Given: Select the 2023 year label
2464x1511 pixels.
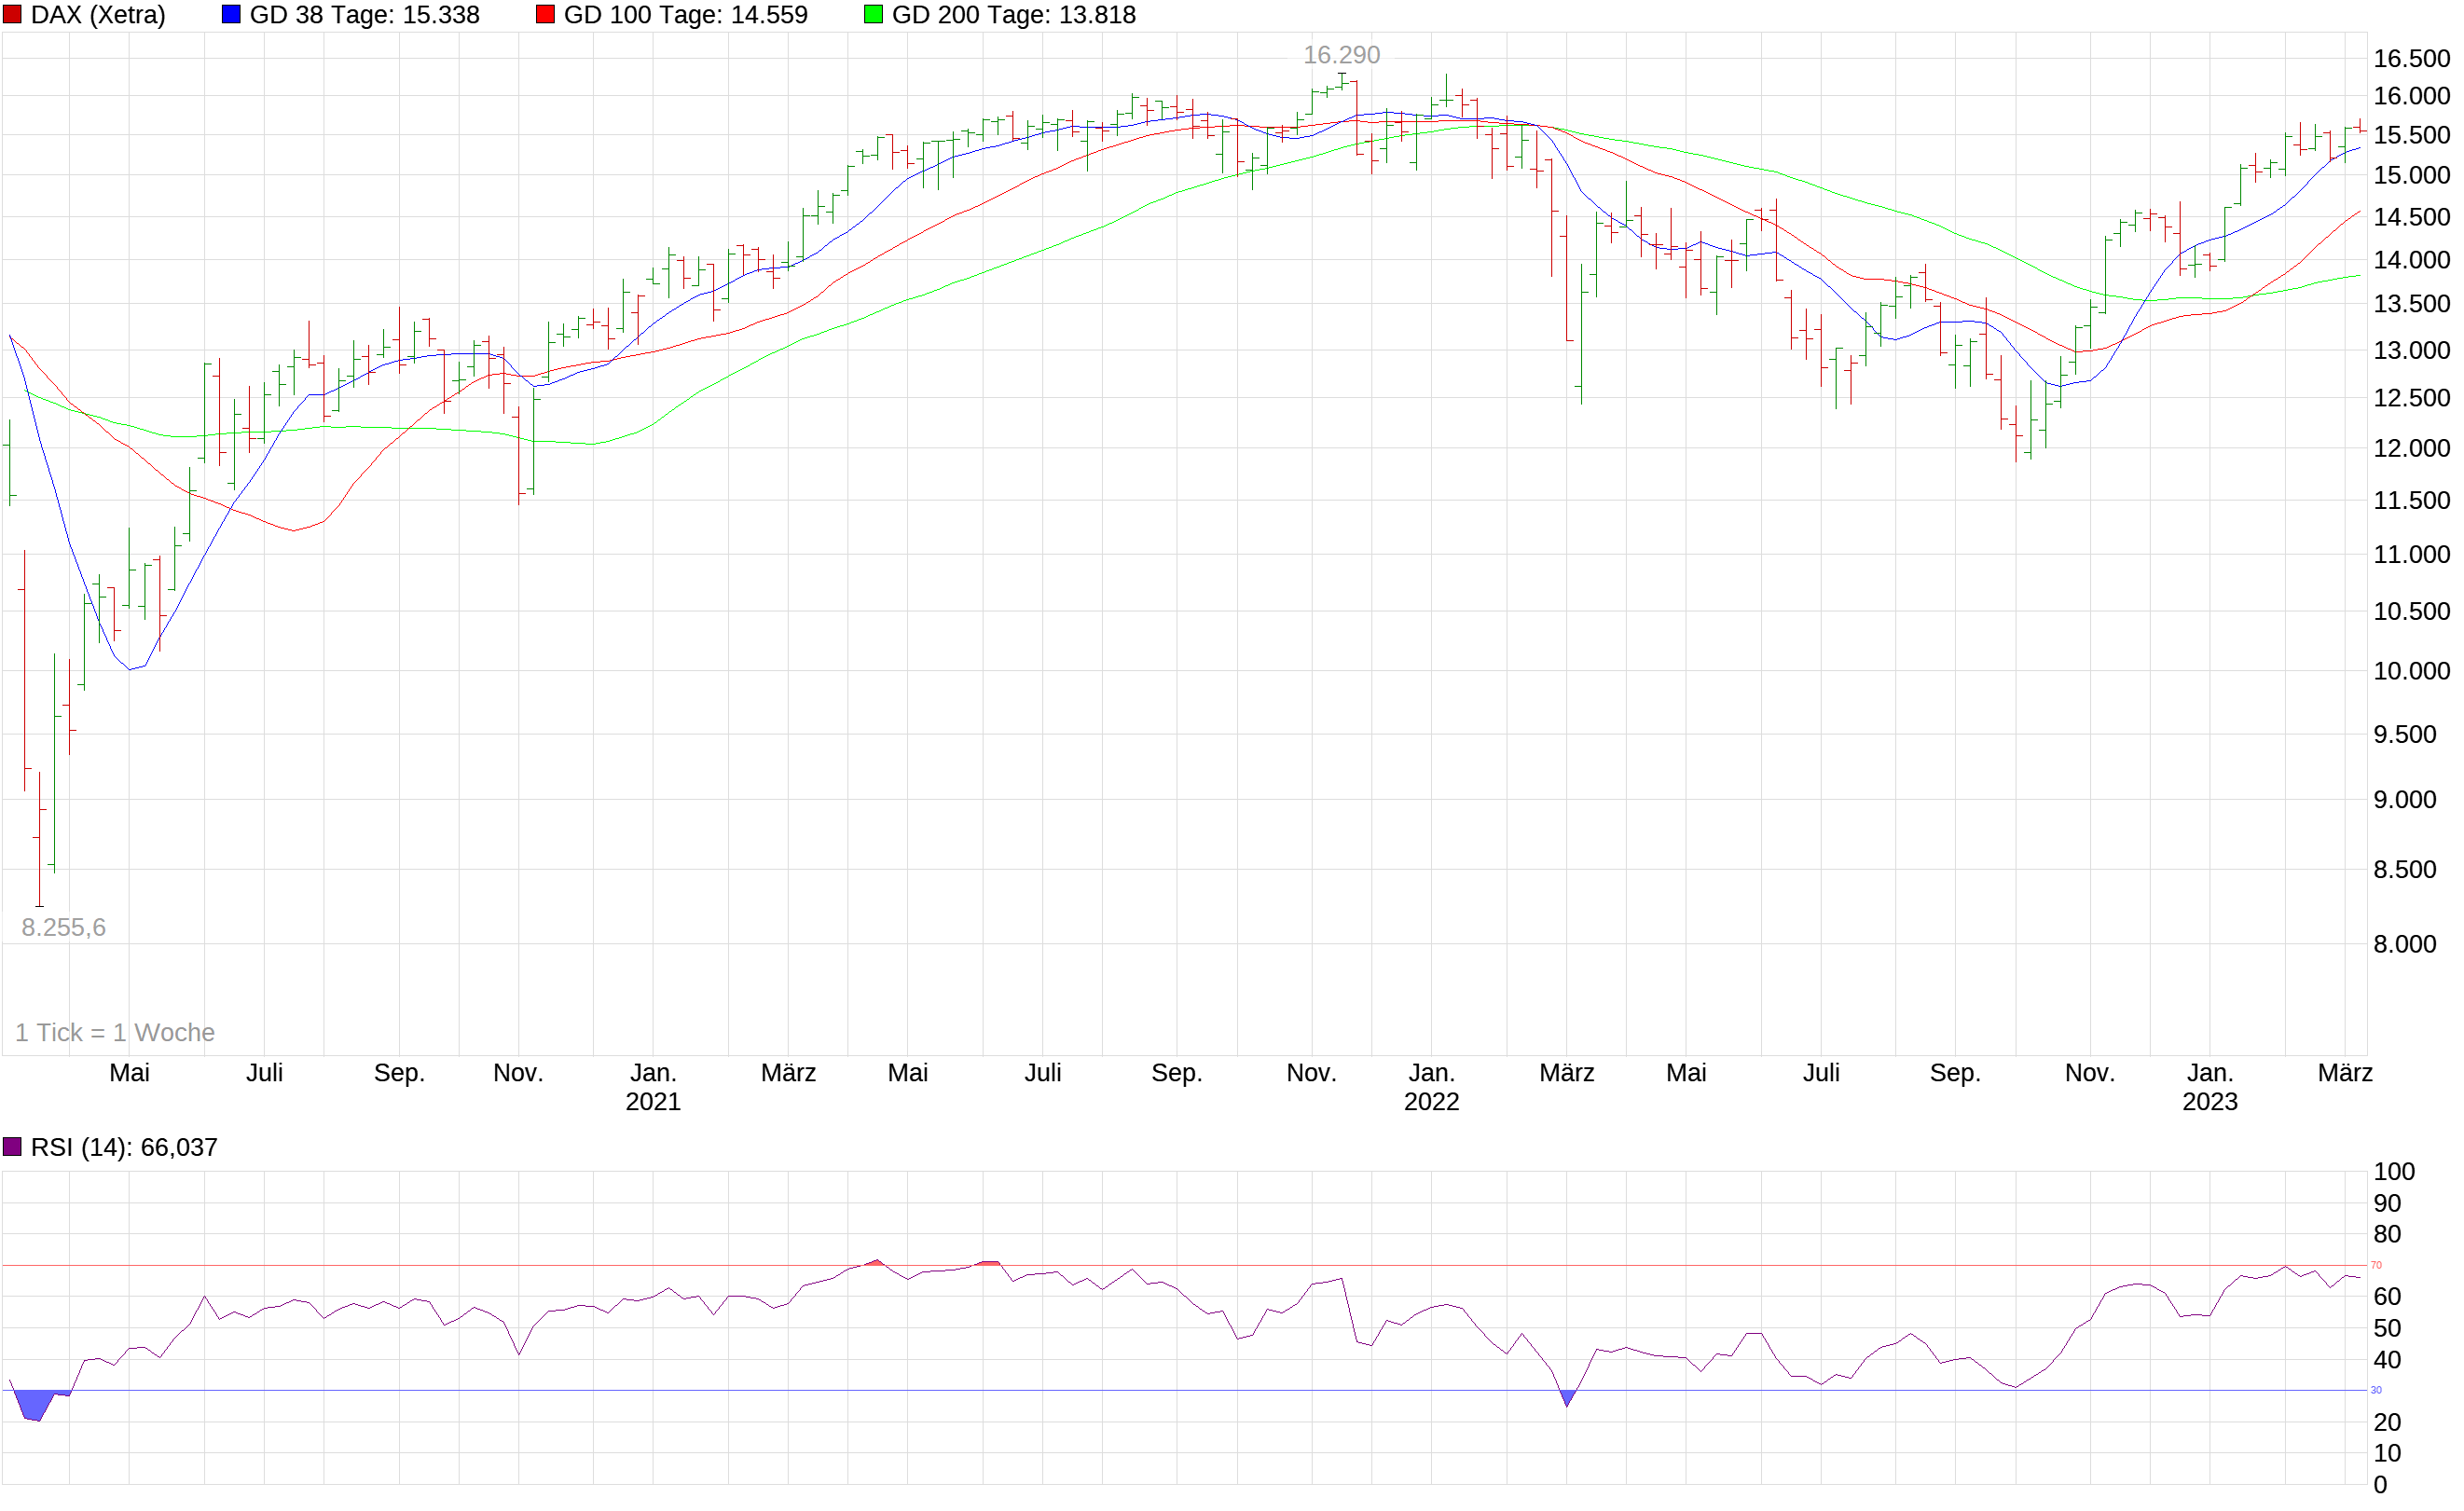Looking at the screenshot, I should click(x=2211, y=1102).
